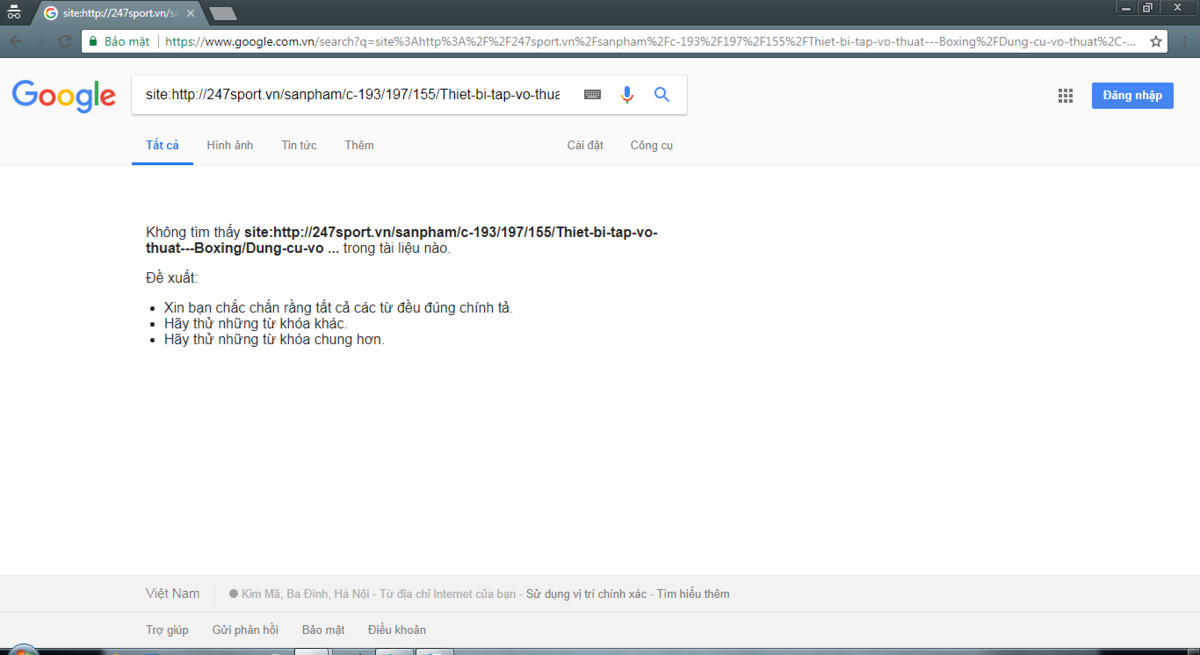This screenshot has height=655, width=1200.
Task: Click the Windows Start orb
Action: [22, 650]
